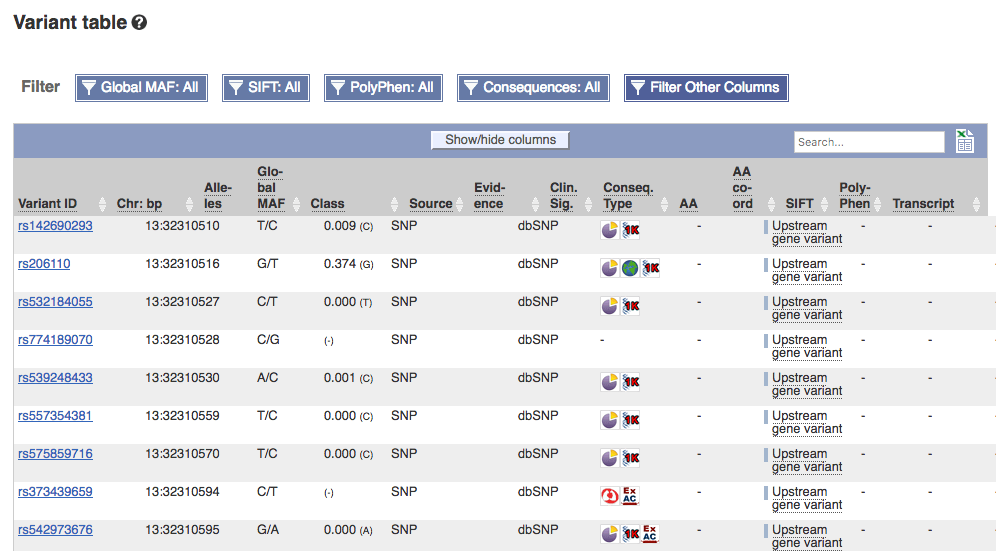Image resolution: width=996 pixels, height=551 pixels.
Task: Download table via the spreadsheet export icon
Action: click(x=964, y=141)
